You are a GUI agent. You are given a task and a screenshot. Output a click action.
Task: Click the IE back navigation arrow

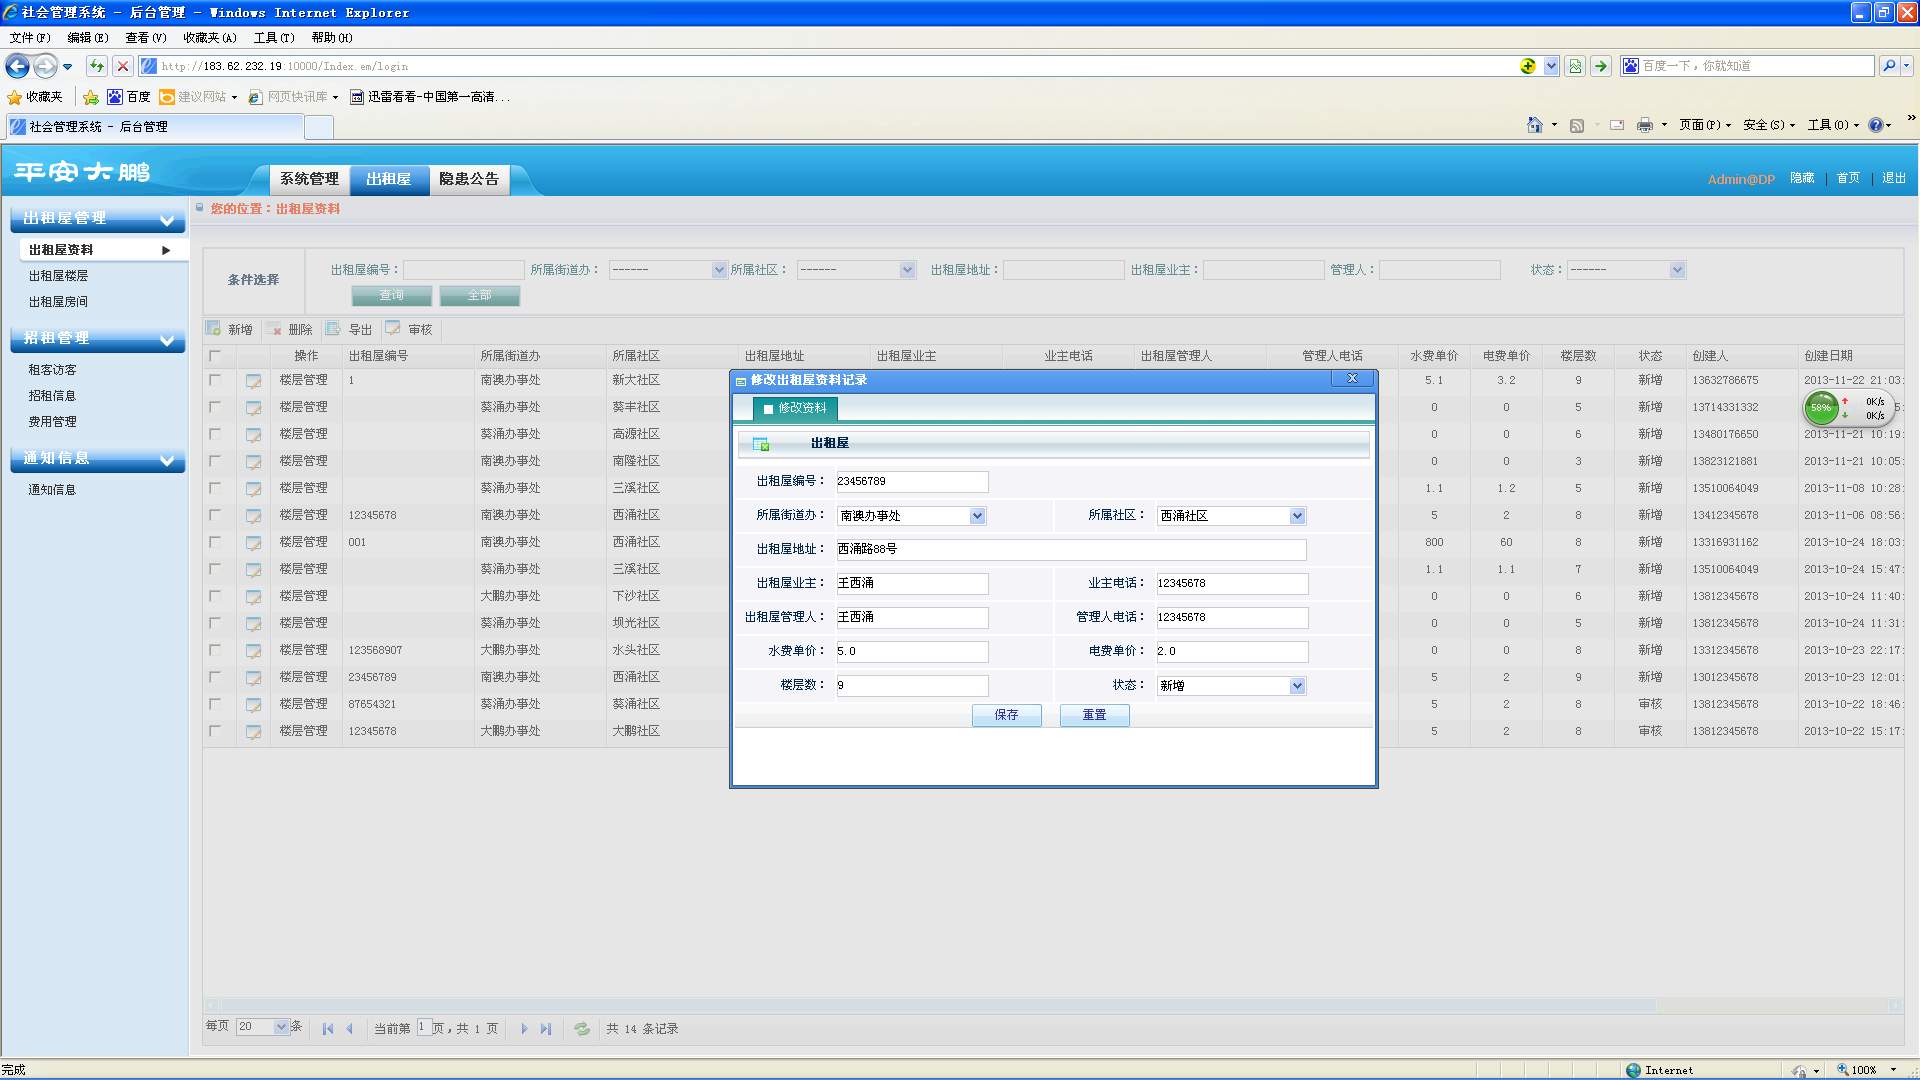point(17,66)
